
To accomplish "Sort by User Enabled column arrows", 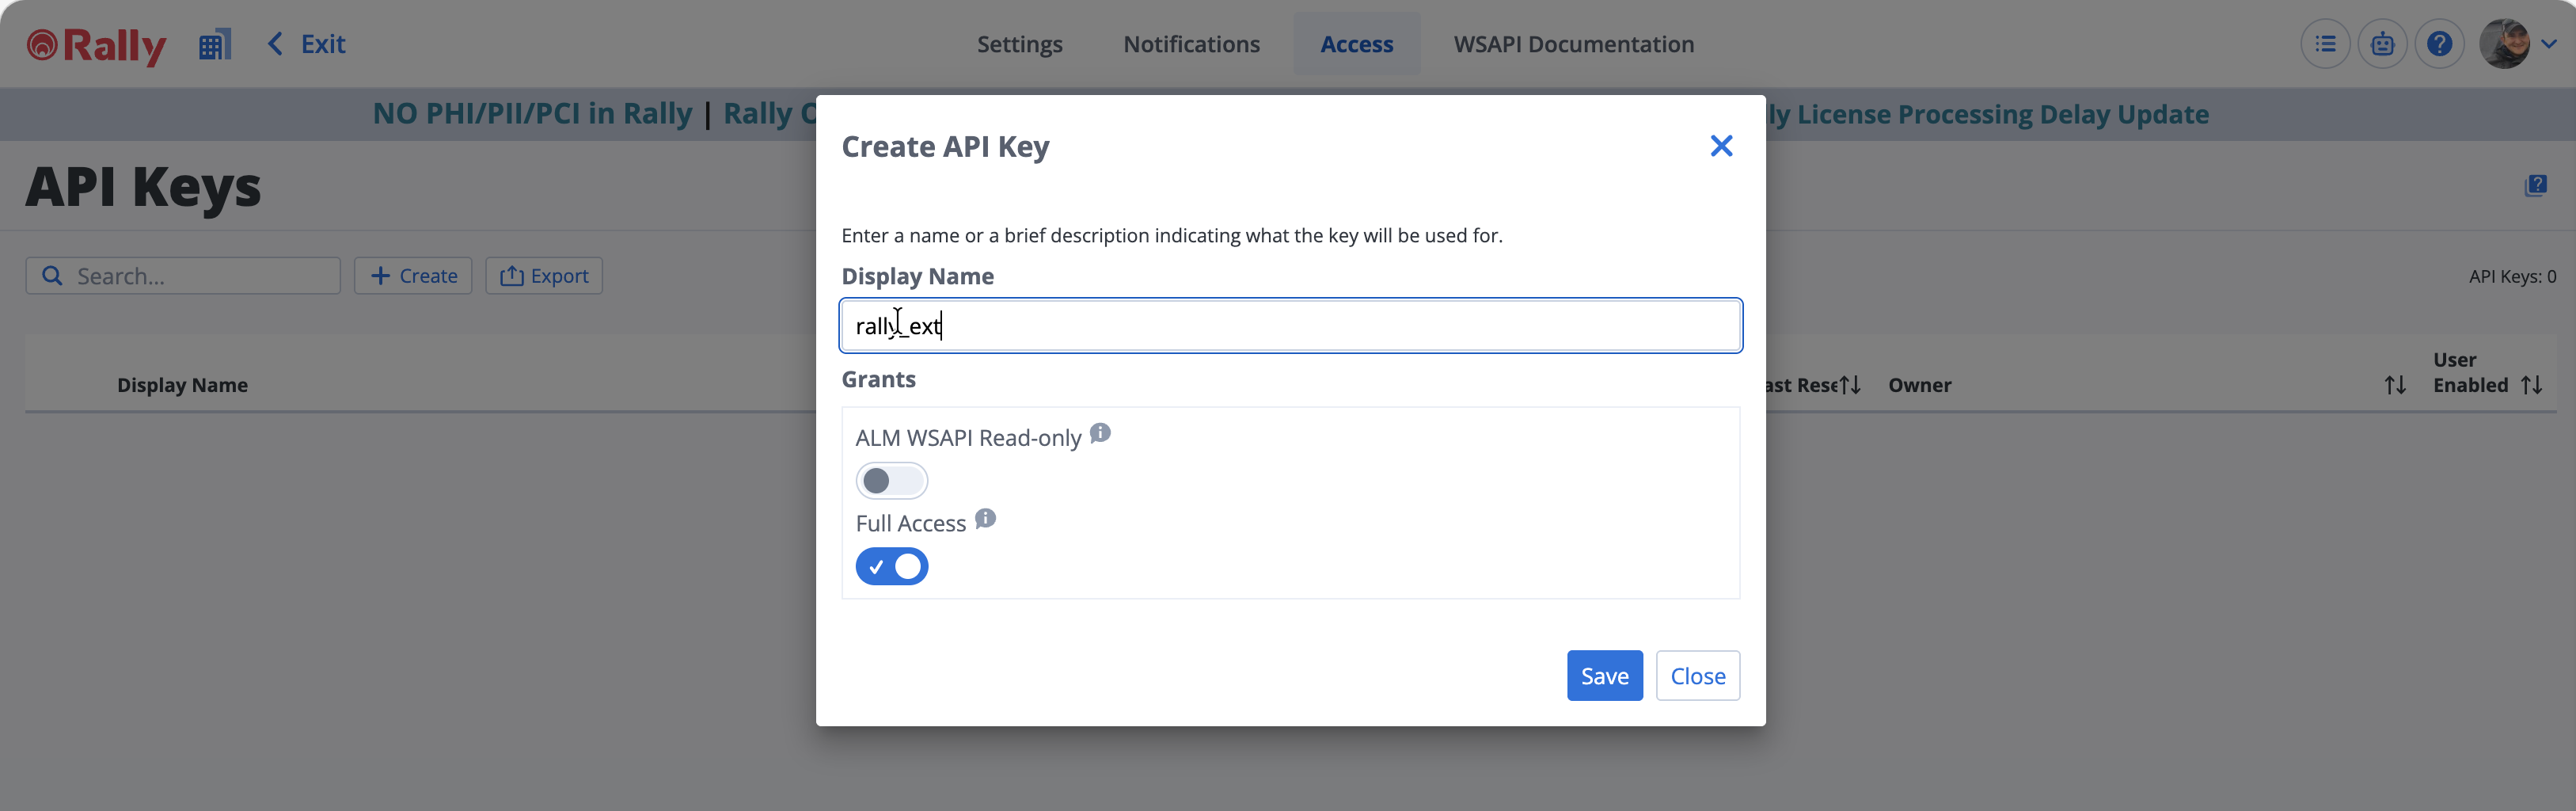I will point(2531,385).
